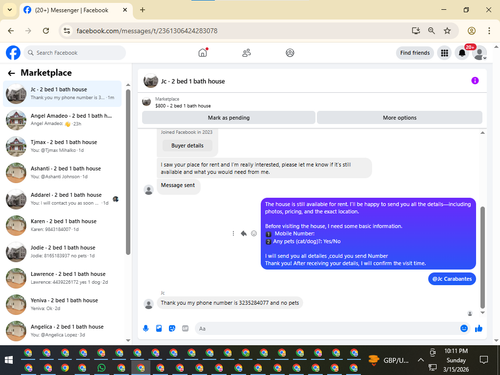Click Jc's avatar beside the phone number message
Viewport: 500px width, 375px height.
pos(148,304)
